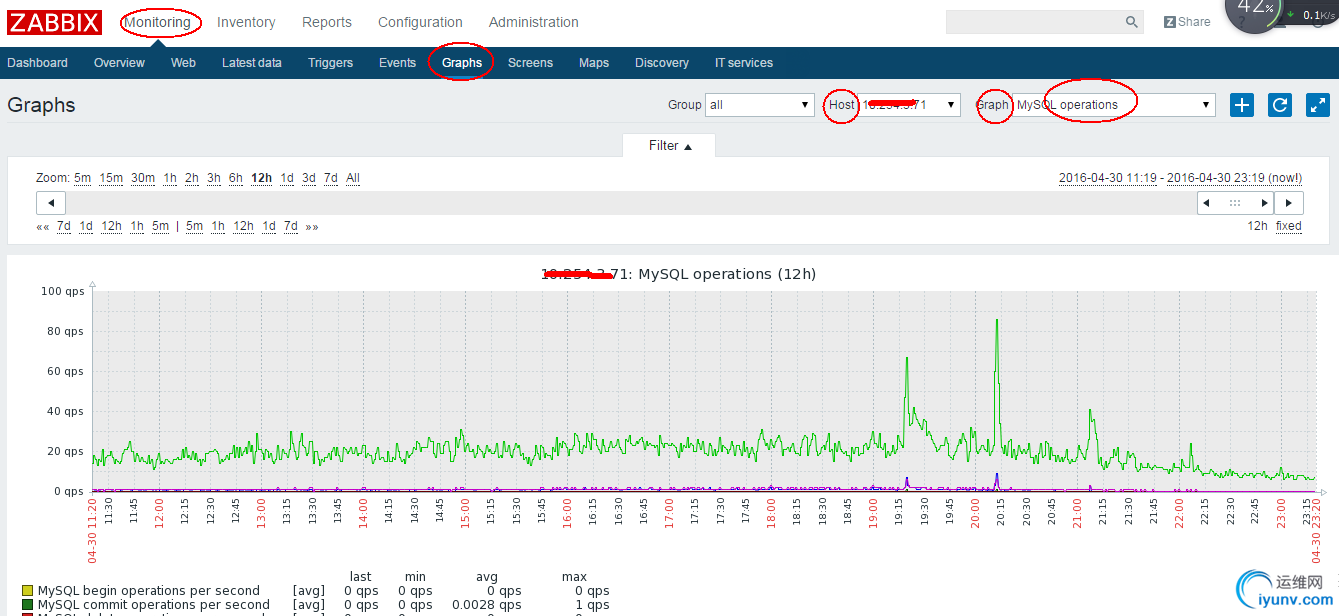Go to the Events submenu
Viewport: 1339px width, 616px height.
click(397, 63)
